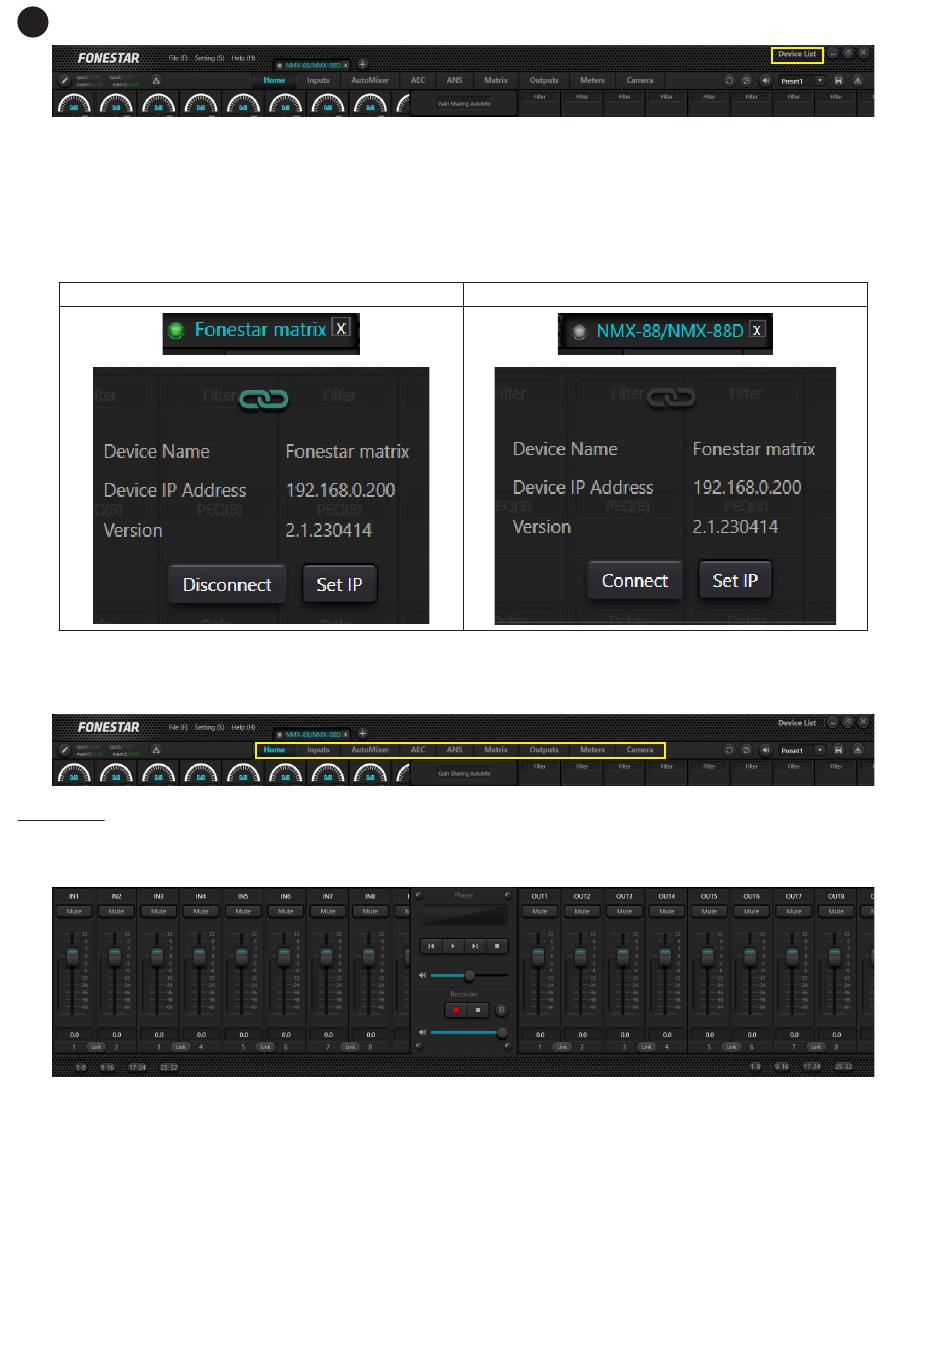
Task: Show input channels 17-24 page
Action: 137,1067
